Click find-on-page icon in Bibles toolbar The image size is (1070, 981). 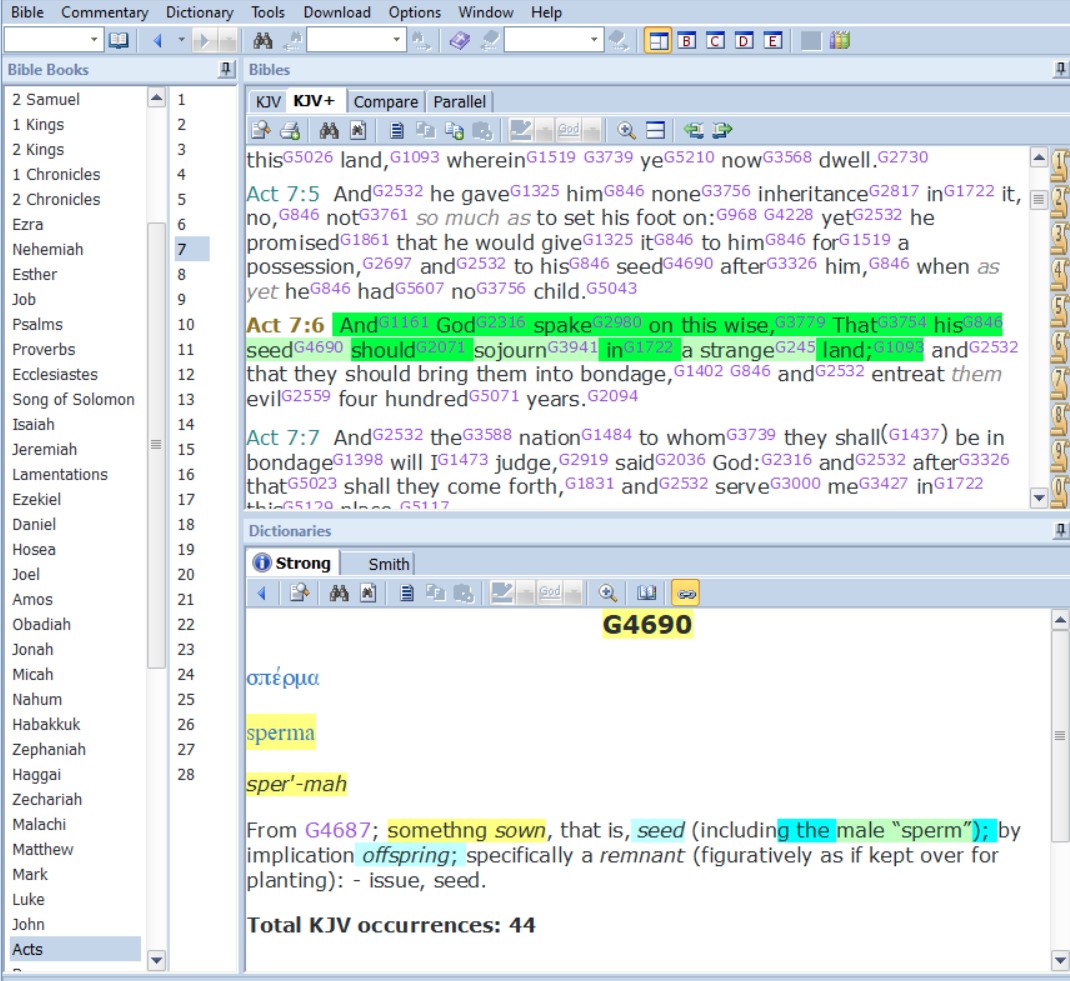pyautogui.click(x=358, y=130)
